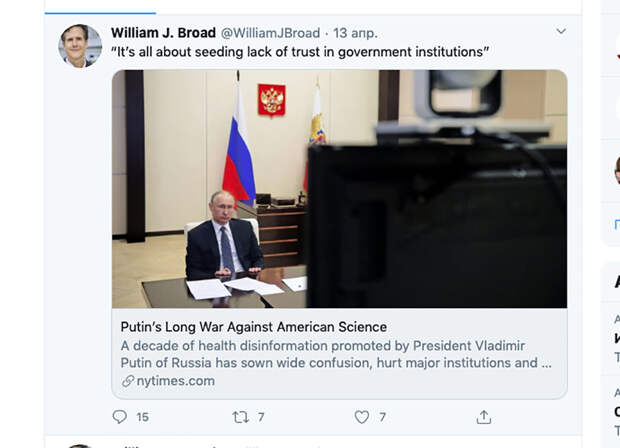620x448 pixels.
Task: Expand the tweet options chevron
Action: pyautogui.click(x=561, y=31)
